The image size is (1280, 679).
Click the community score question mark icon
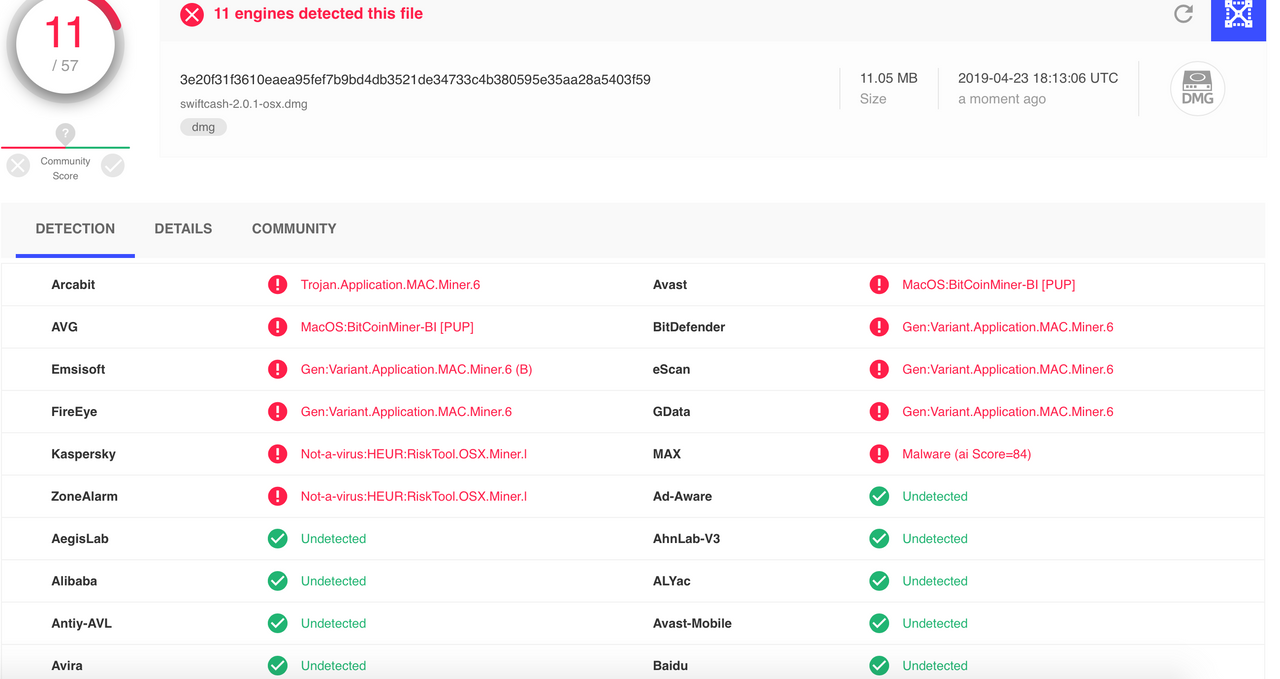pos(65,133)
